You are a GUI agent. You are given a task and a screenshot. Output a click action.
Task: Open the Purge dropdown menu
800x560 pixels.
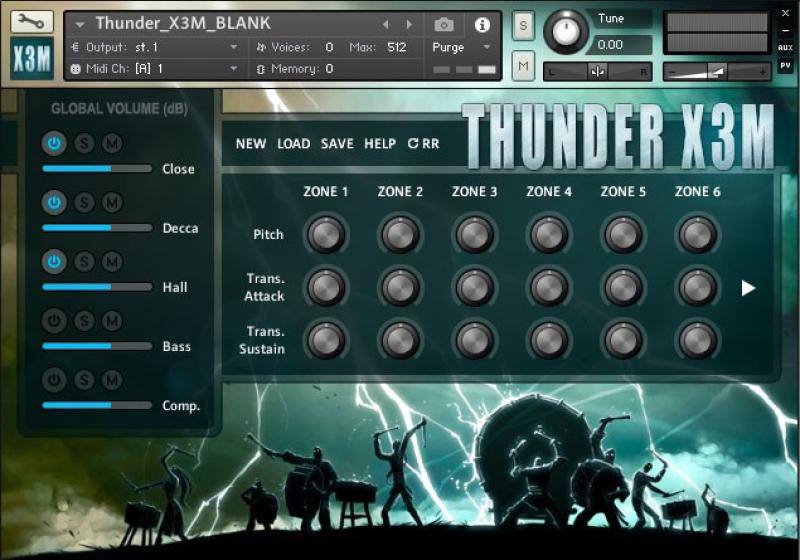point(461,47)
